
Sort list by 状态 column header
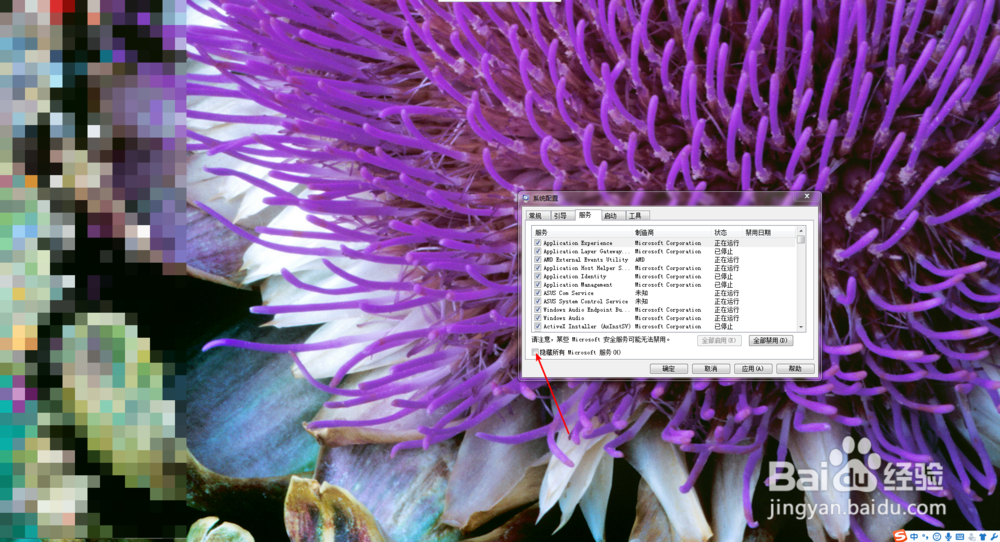coord(727,233)
